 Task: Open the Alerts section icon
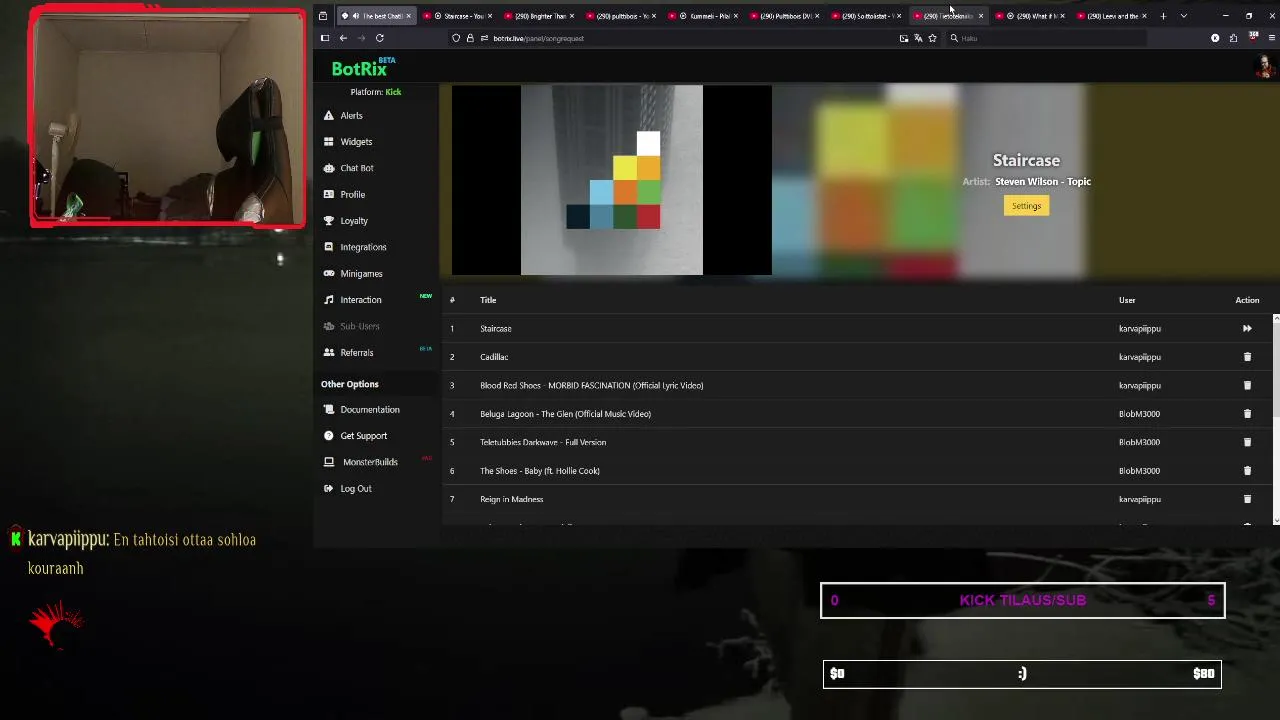click(x=328, y=116)
